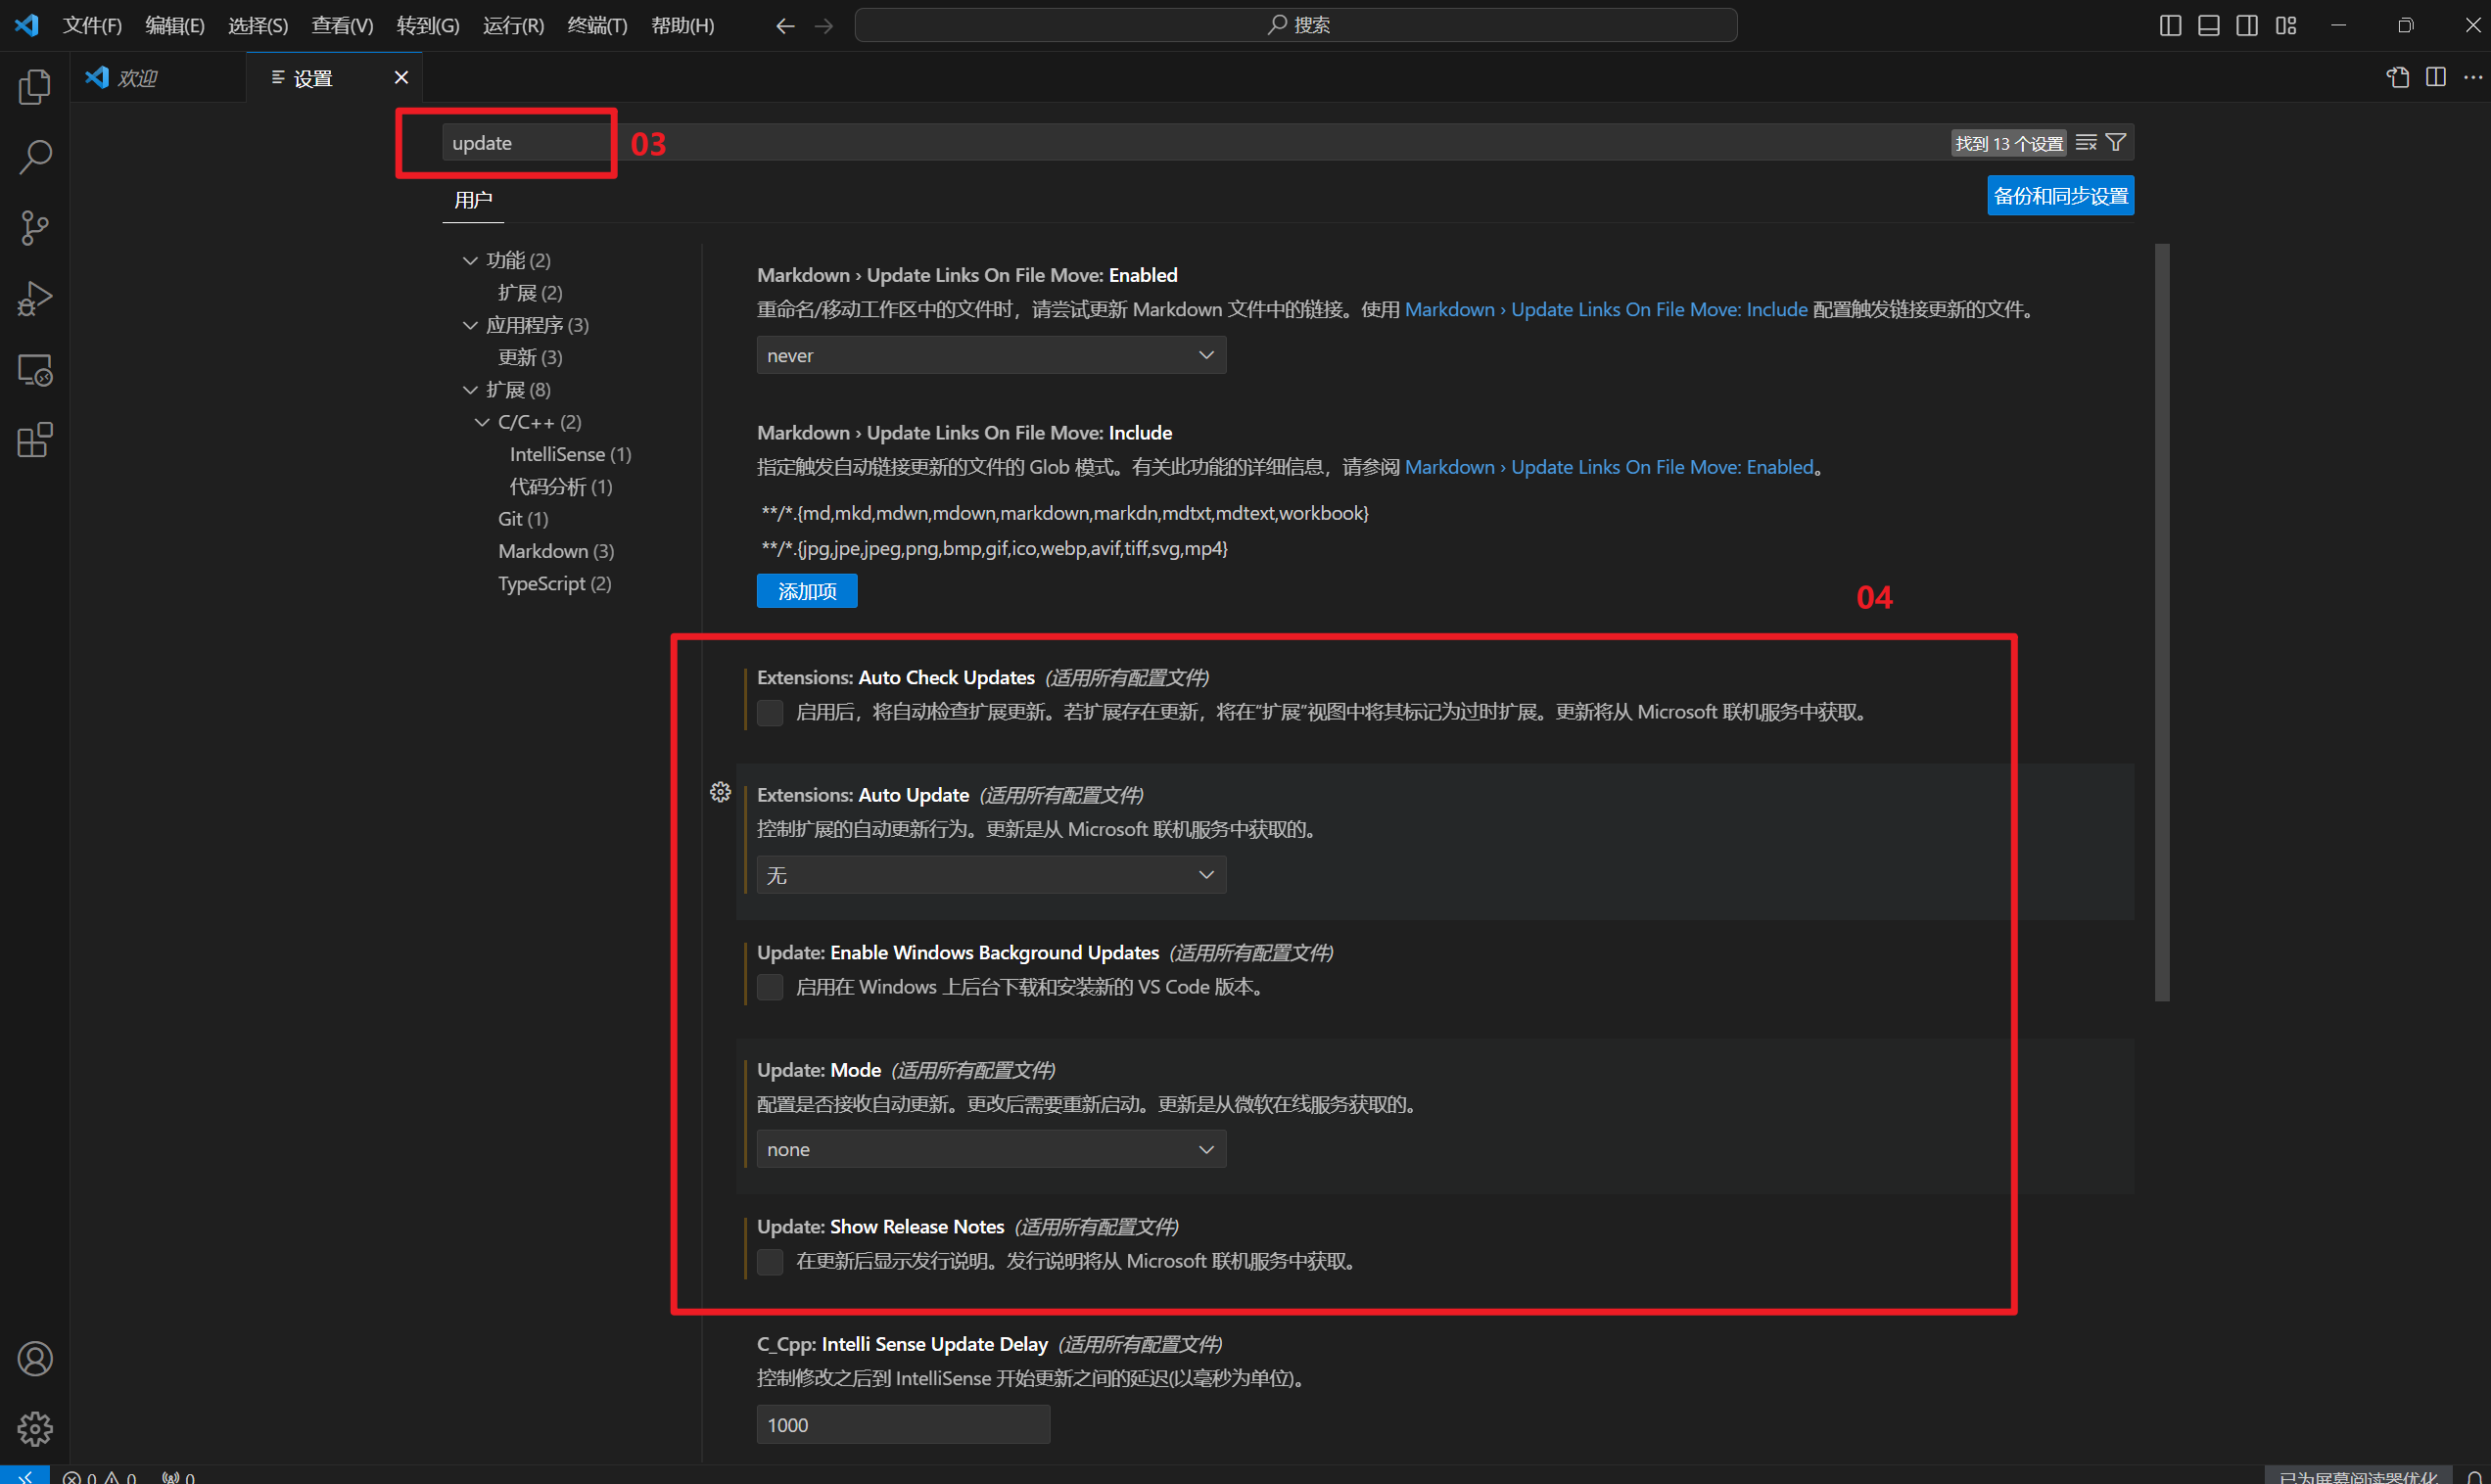
Task: Open the 终端(T) menu
Action: click(x=597, y=25)
